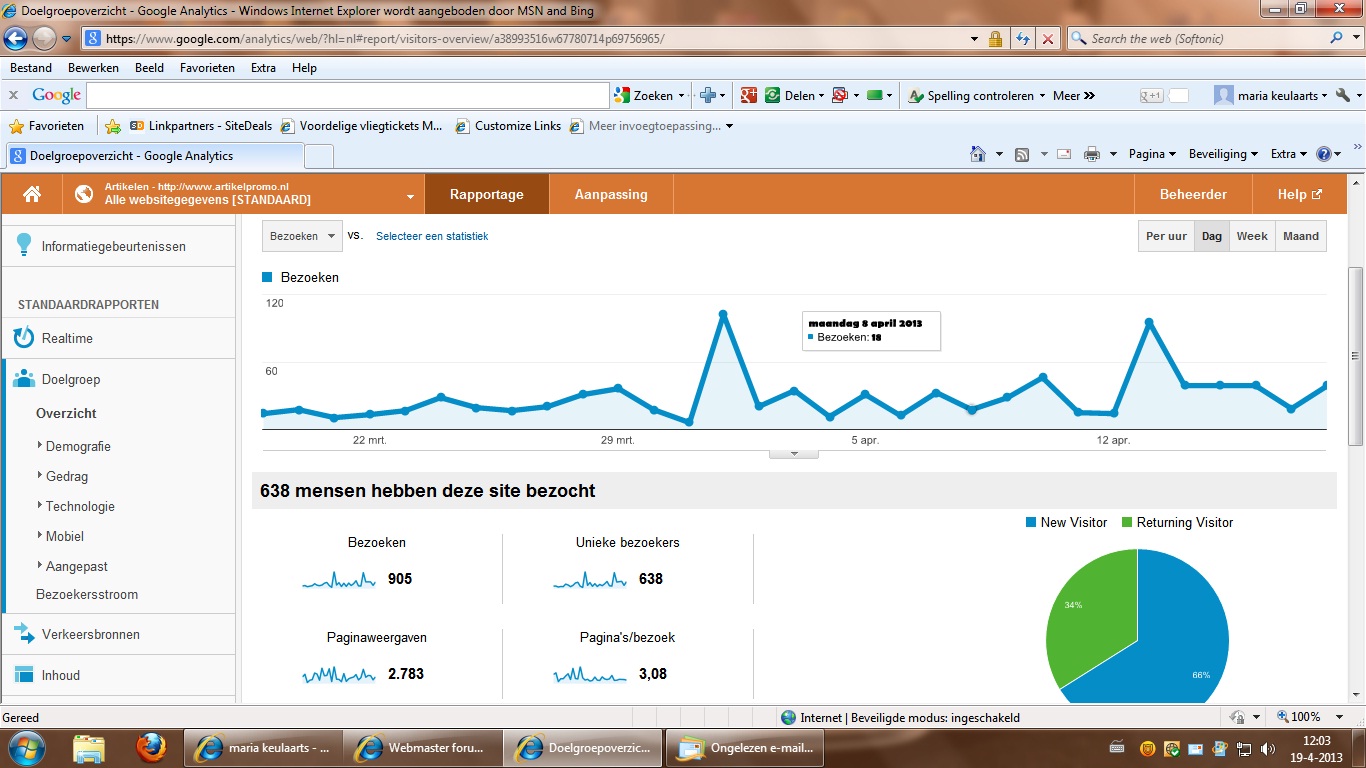Switch chart to Per uur view

point(1167,236)
